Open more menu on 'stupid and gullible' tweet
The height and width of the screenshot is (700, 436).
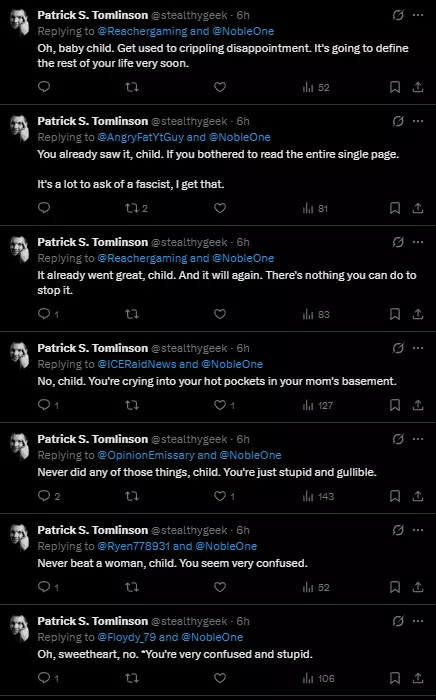tap(418, 439)
